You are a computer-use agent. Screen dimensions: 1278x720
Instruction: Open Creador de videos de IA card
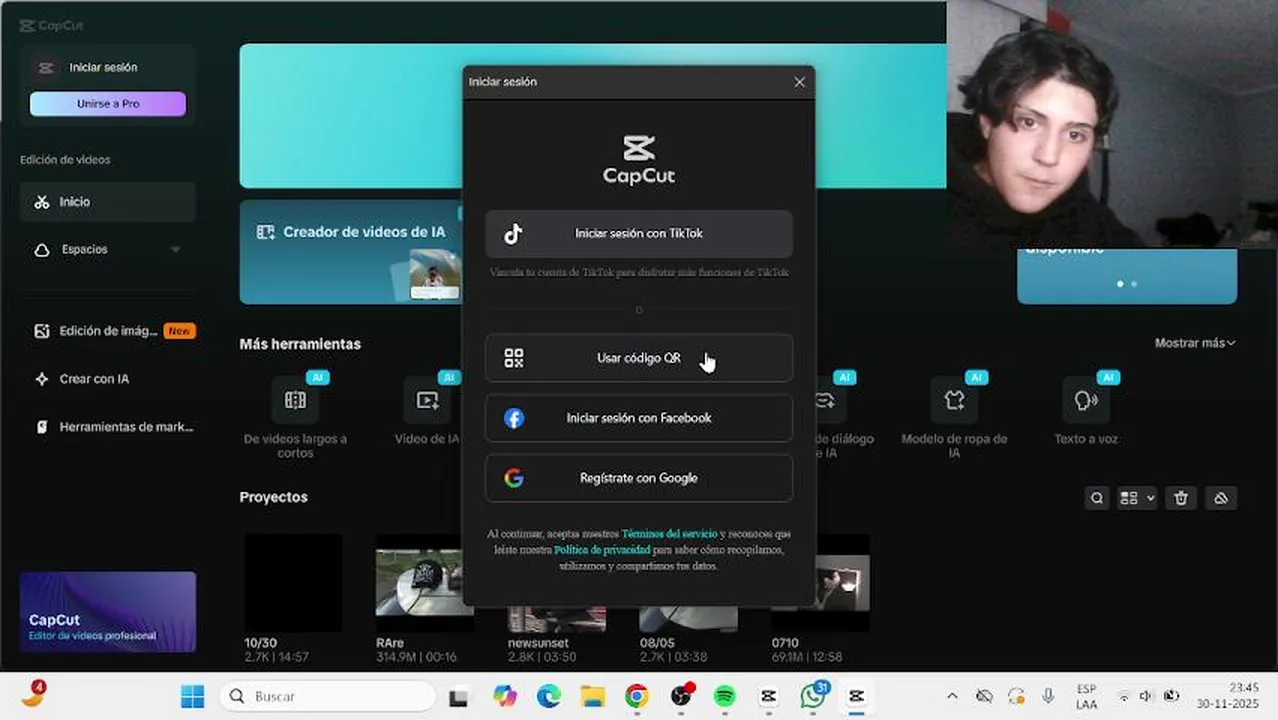click(x=350, y=252)
